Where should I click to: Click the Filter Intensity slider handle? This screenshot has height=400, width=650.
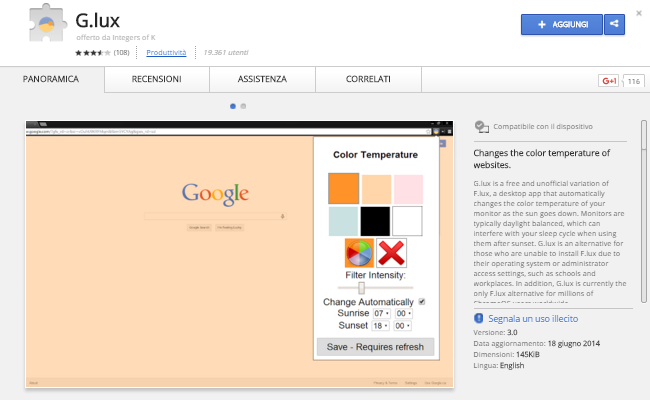[x=361, y=288]
